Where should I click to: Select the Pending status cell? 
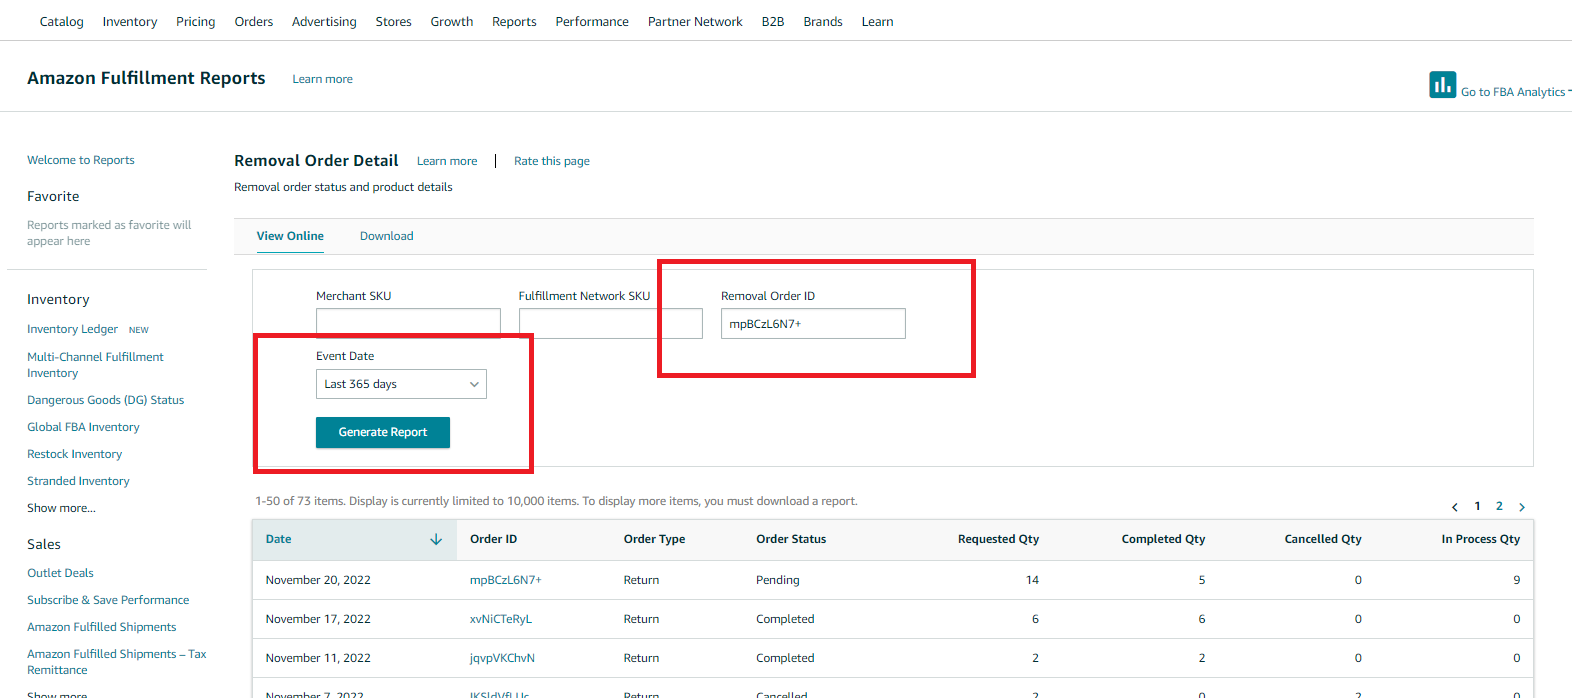[x=778, y=580]
